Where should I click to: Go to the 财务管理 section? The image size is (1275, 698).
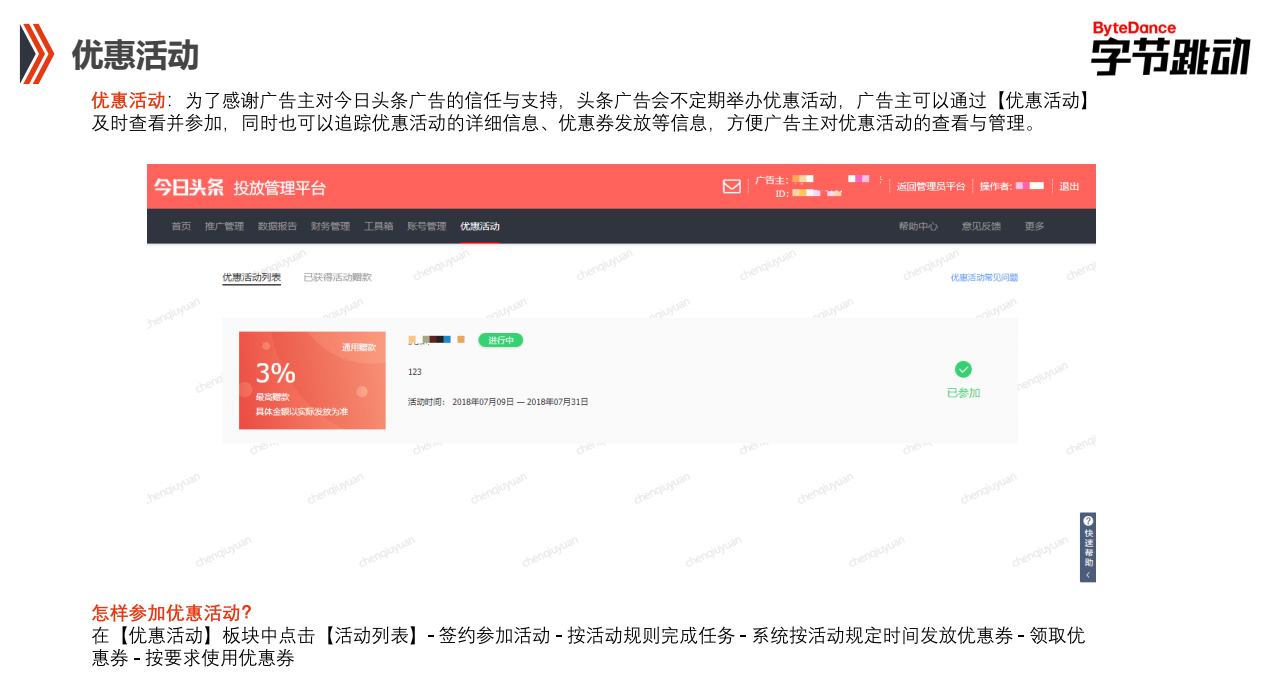coord(330,226)
